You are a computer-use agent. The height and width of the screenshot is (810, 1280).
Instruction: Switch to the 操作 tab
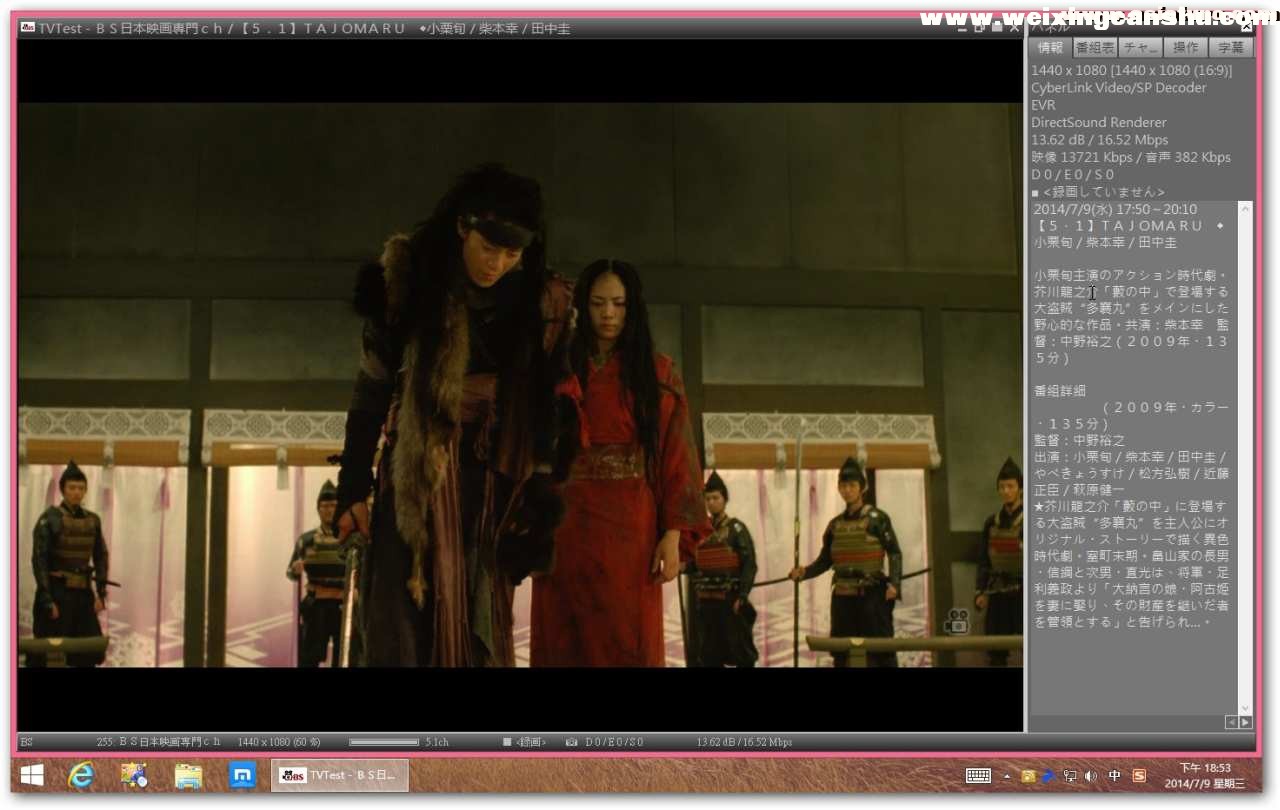(1186, 47)
